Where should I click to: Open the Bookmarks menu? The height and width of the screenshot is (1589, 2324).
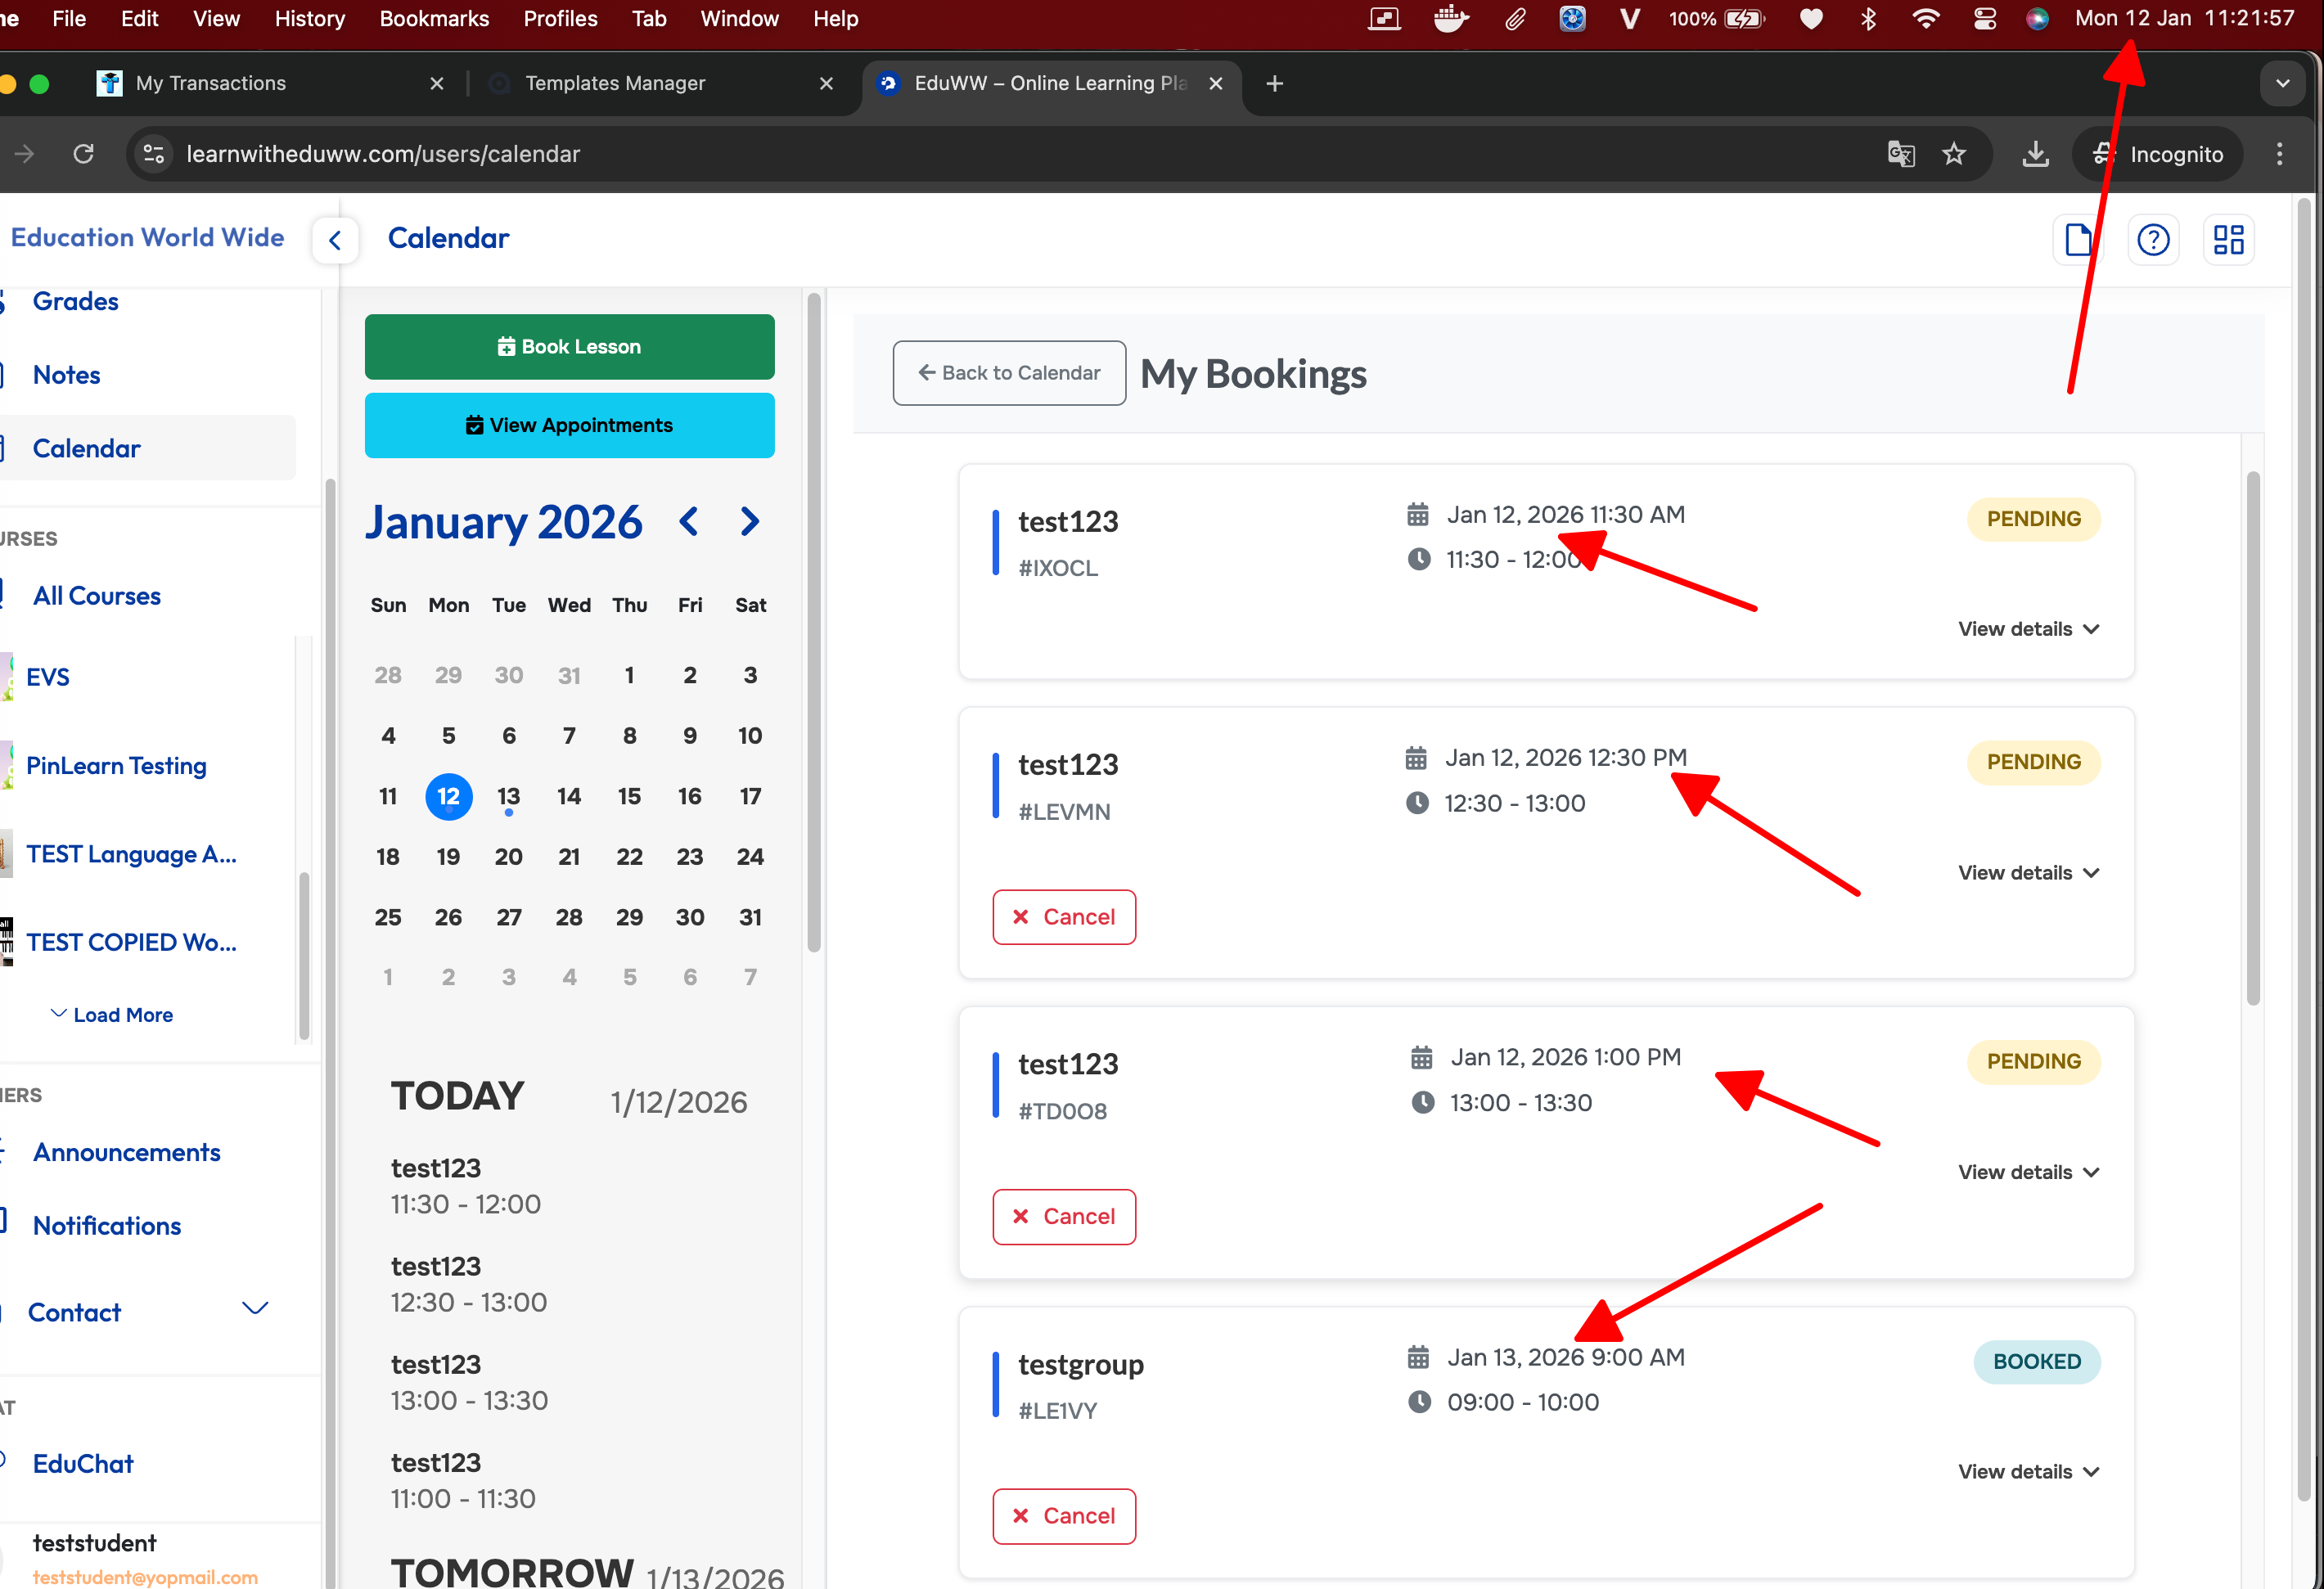click(x=434, y=19)
